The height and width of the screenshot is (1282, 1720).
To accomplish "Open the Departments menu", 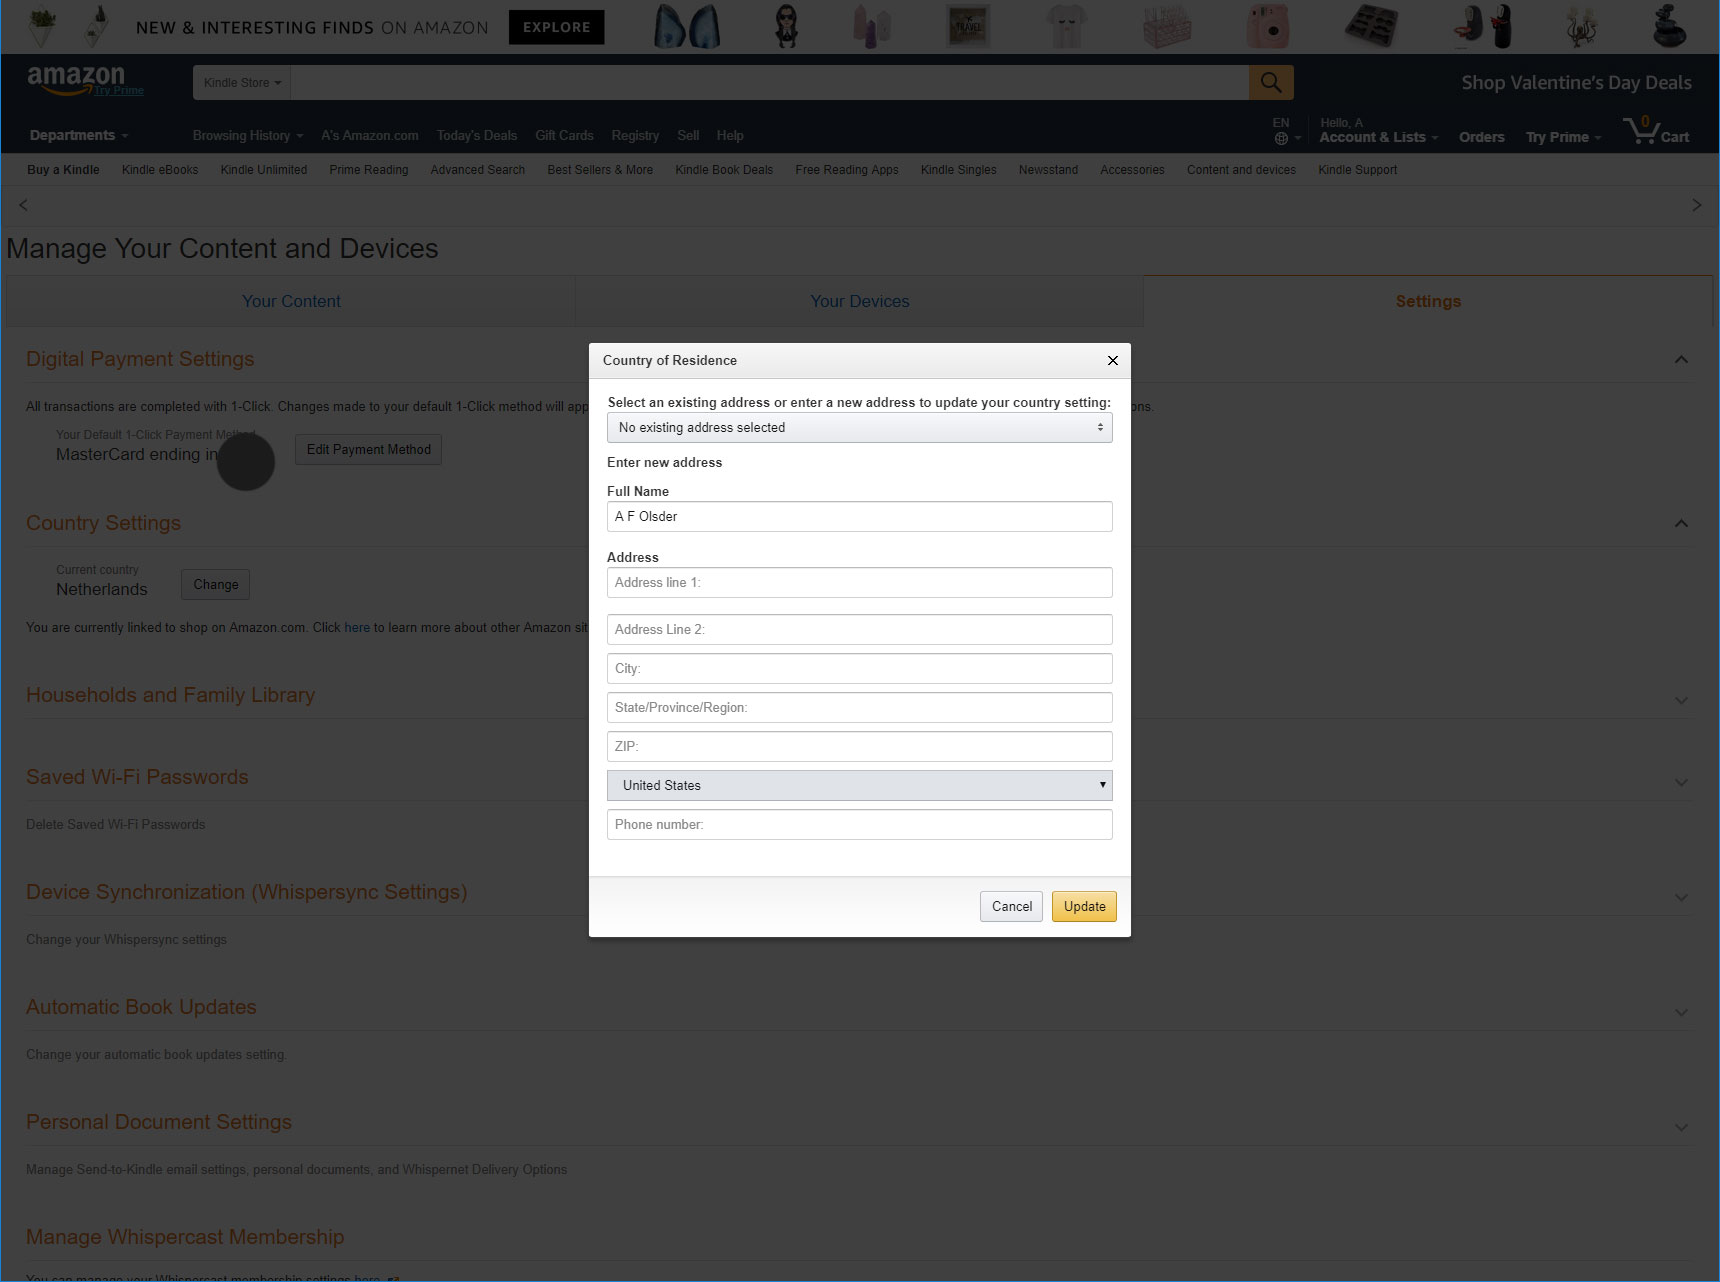I will 79,135.
